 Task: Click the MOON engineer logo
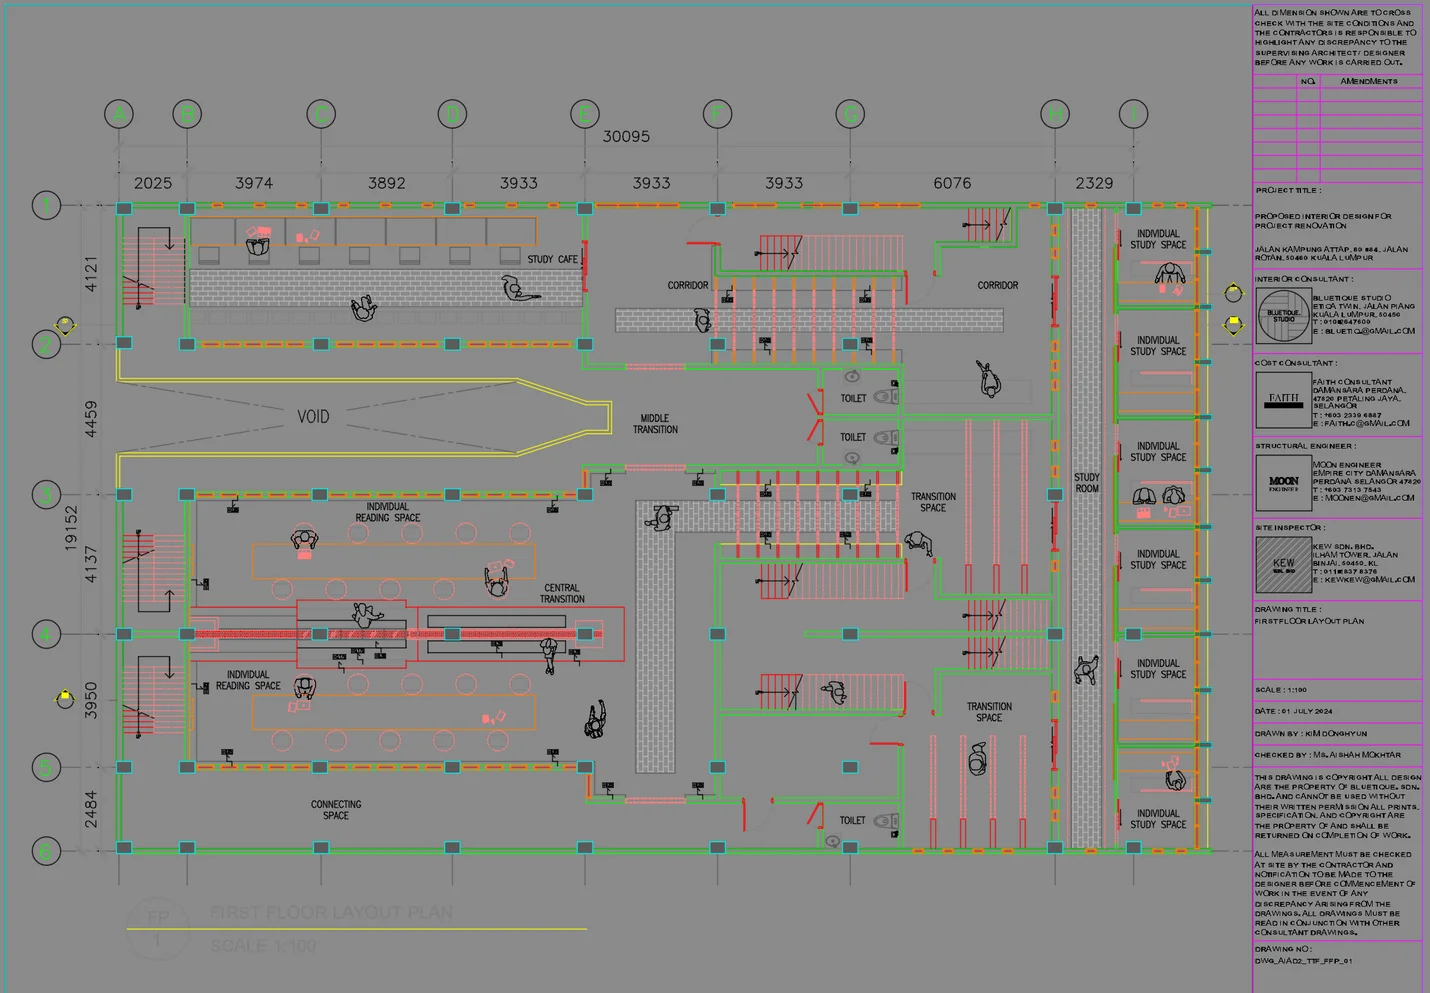click(x=1283, y=482)
